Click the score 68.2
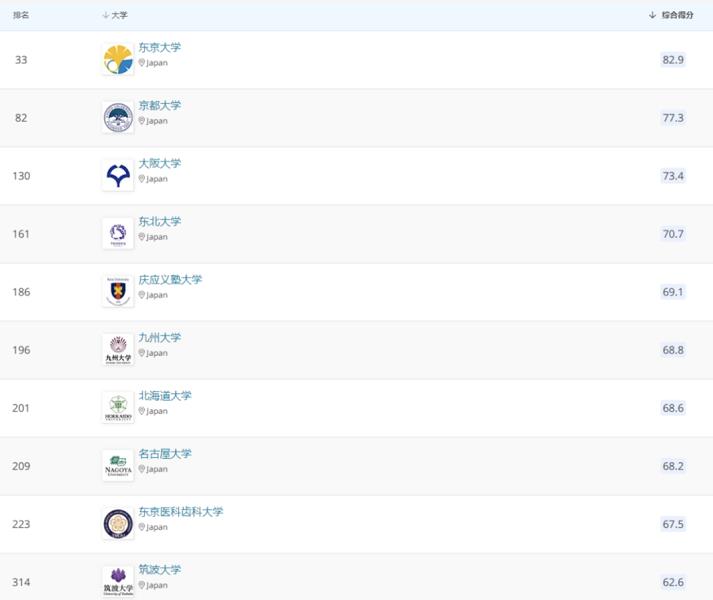Viewport: 713px width, 600px height. pyautogui.click(x=673, y=466)
